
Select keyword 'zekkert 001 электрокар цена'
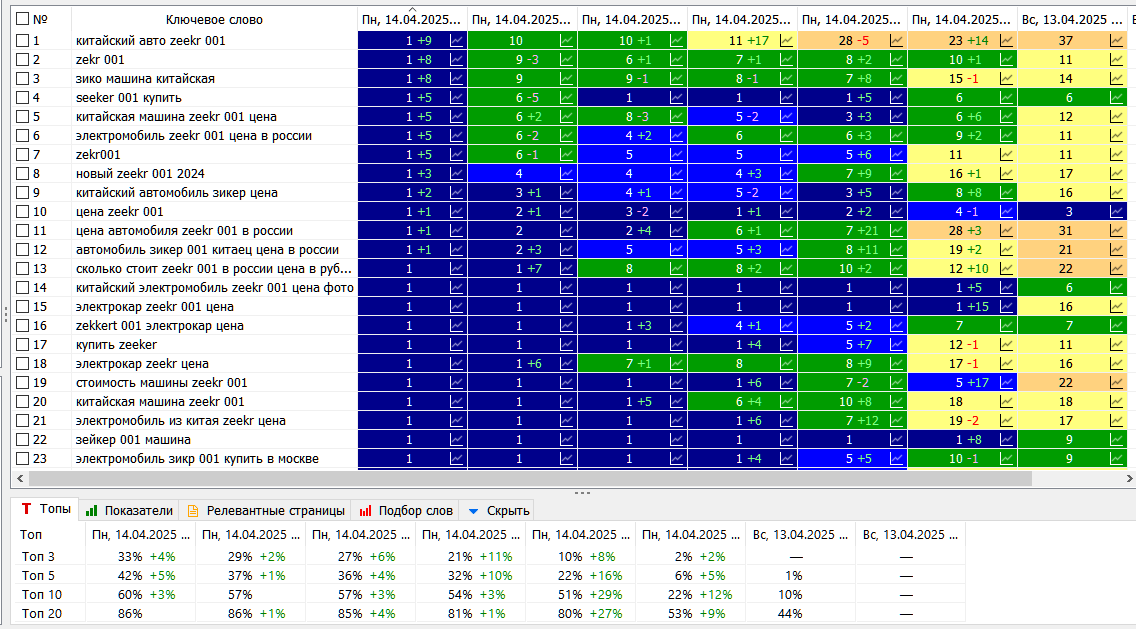159,326
